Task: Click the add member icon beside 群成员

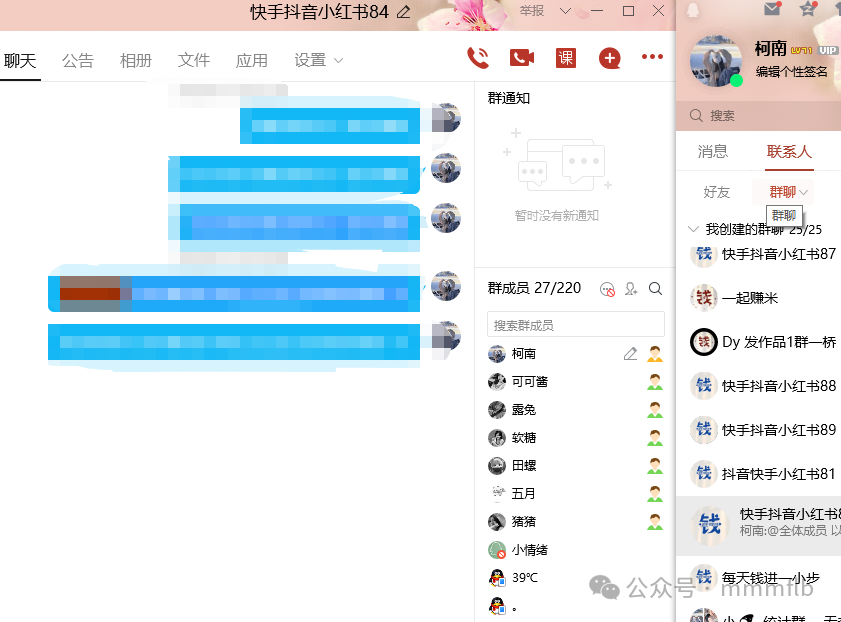Action: point(631,289)
